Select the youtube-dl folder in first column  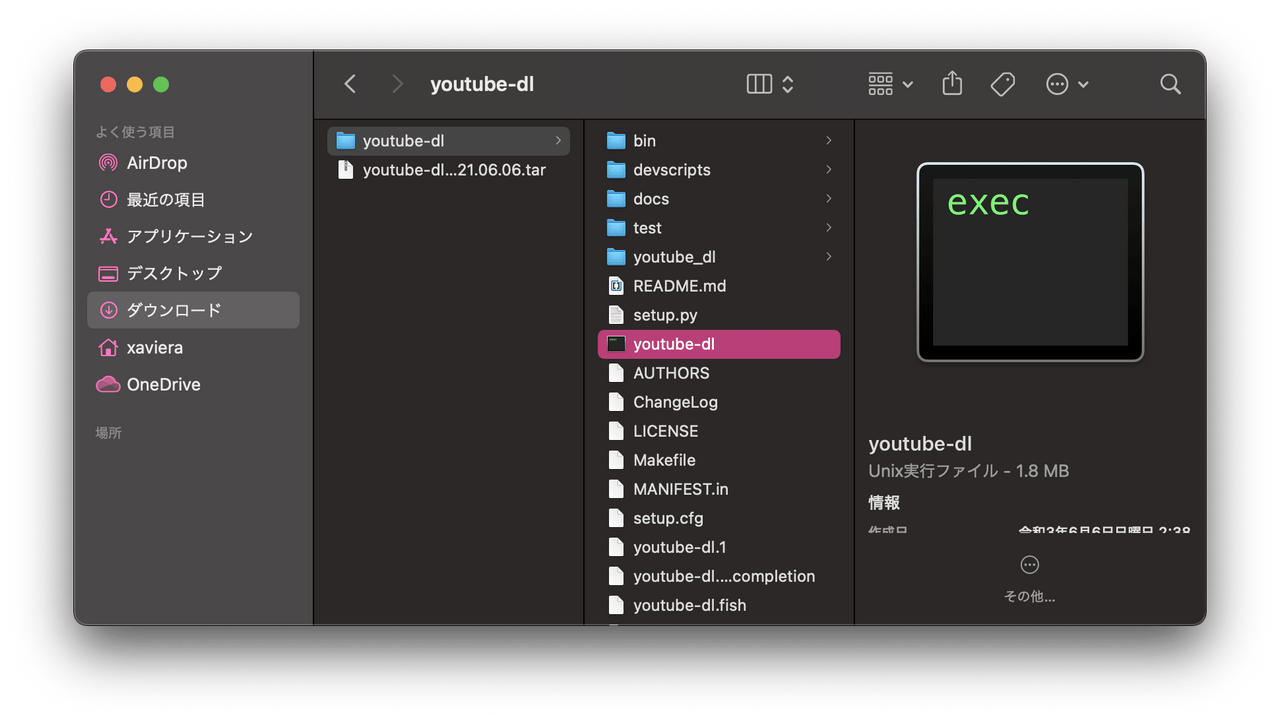[449, 141]
